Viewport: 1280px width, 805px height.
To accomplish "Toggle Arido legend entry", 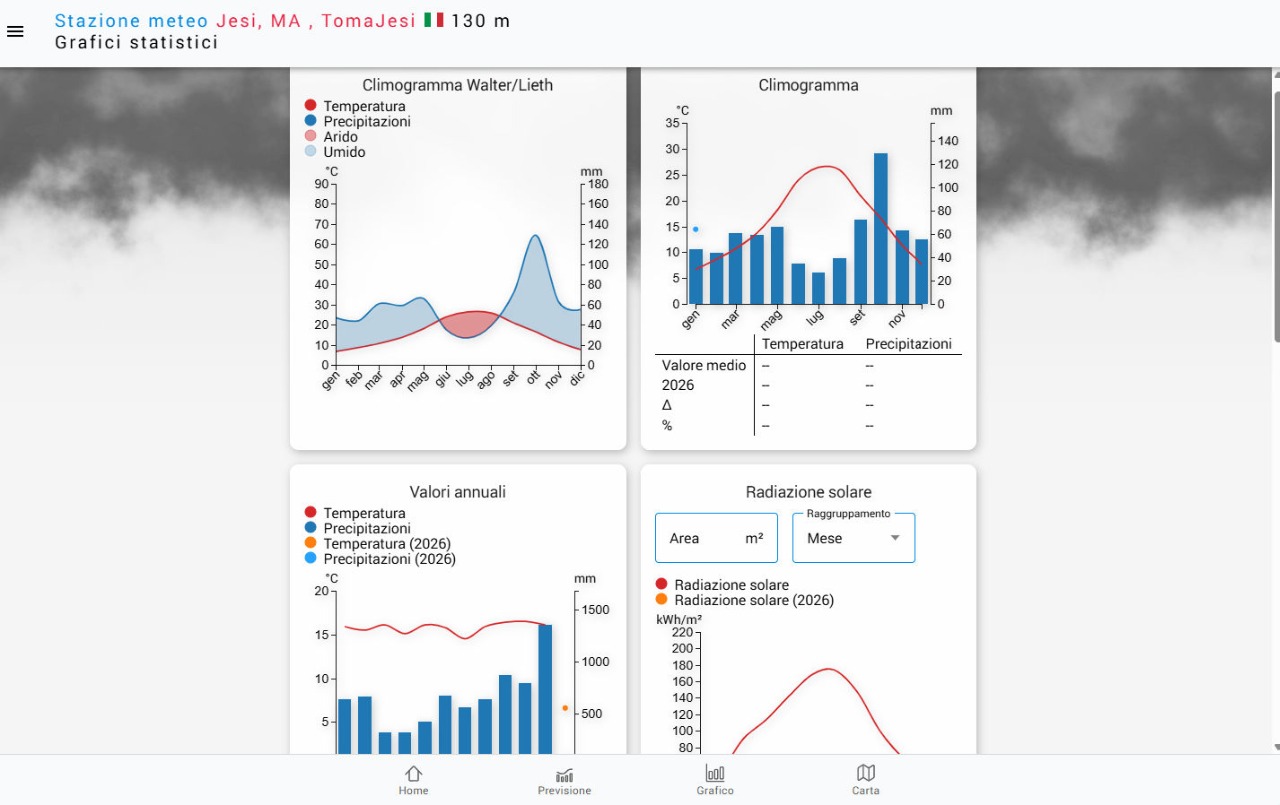I will click(x=340, y=137).
